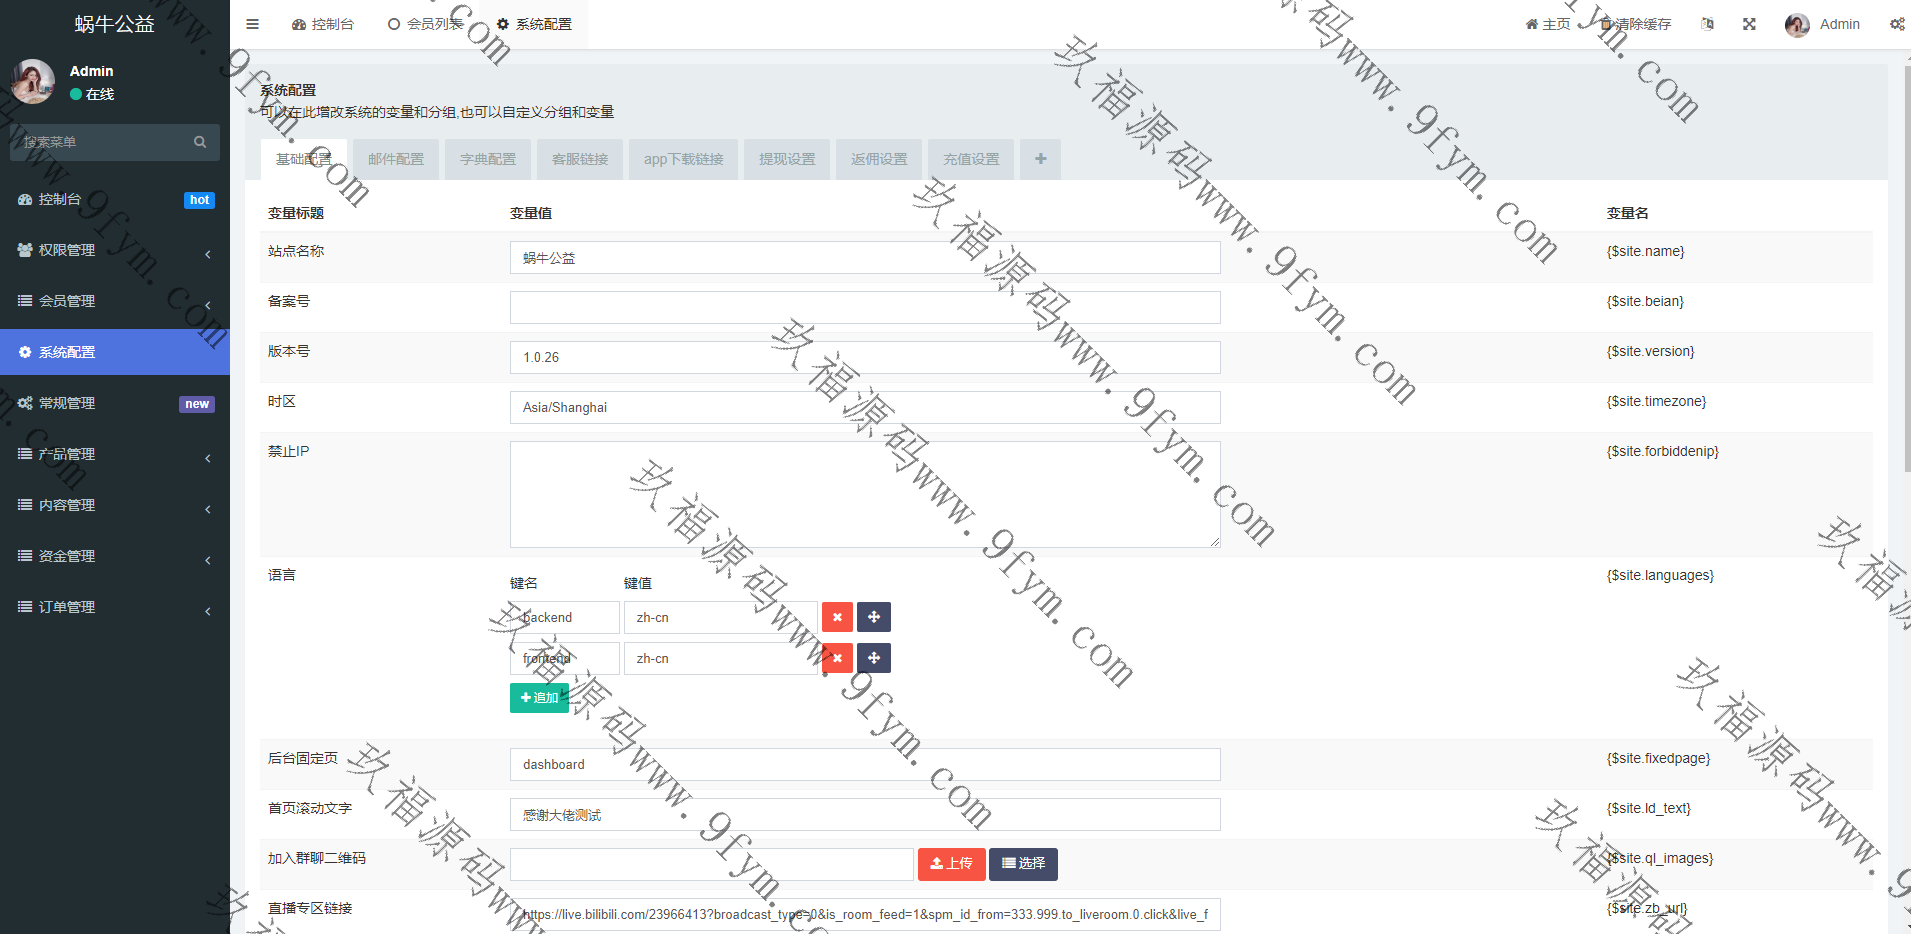Viewport: 1911px width, 934px height.
Task: Click the settings gears icon at top right
Action: tap(1896, 24)
